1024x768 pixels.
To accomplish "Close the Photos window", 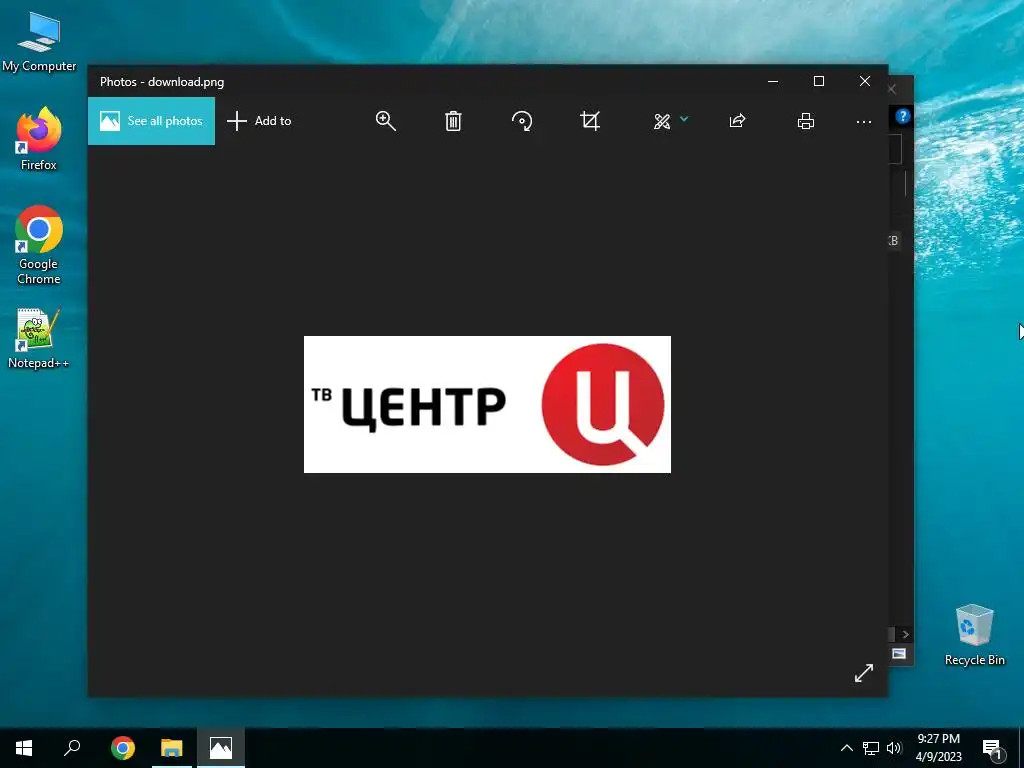I will 865,82.
